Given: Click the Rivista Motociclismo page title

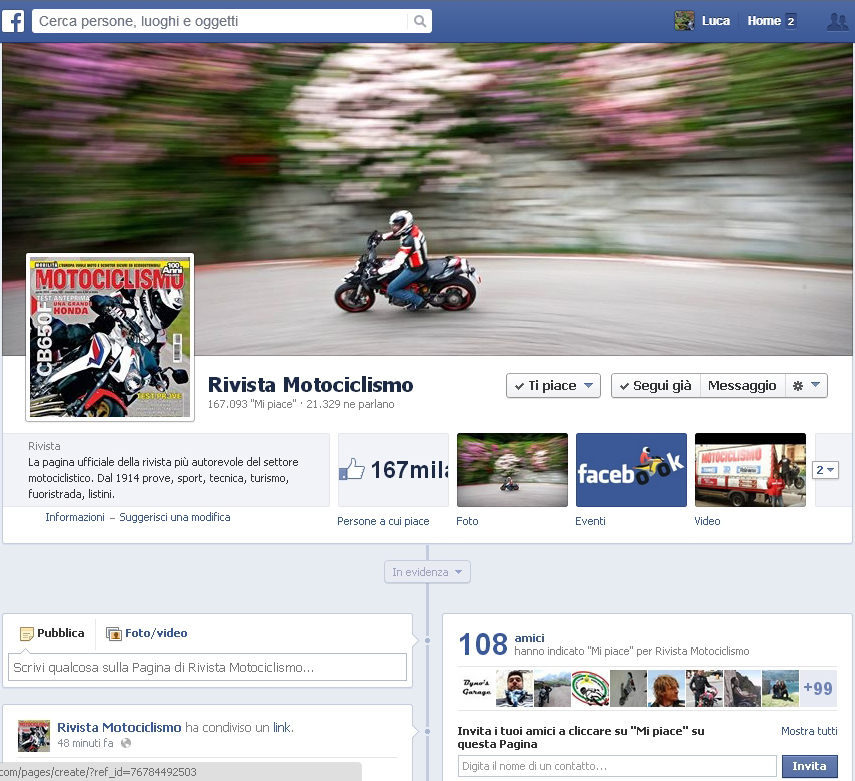Looking at the screenshot, I should pyautogui.click(x=310, y=385).
